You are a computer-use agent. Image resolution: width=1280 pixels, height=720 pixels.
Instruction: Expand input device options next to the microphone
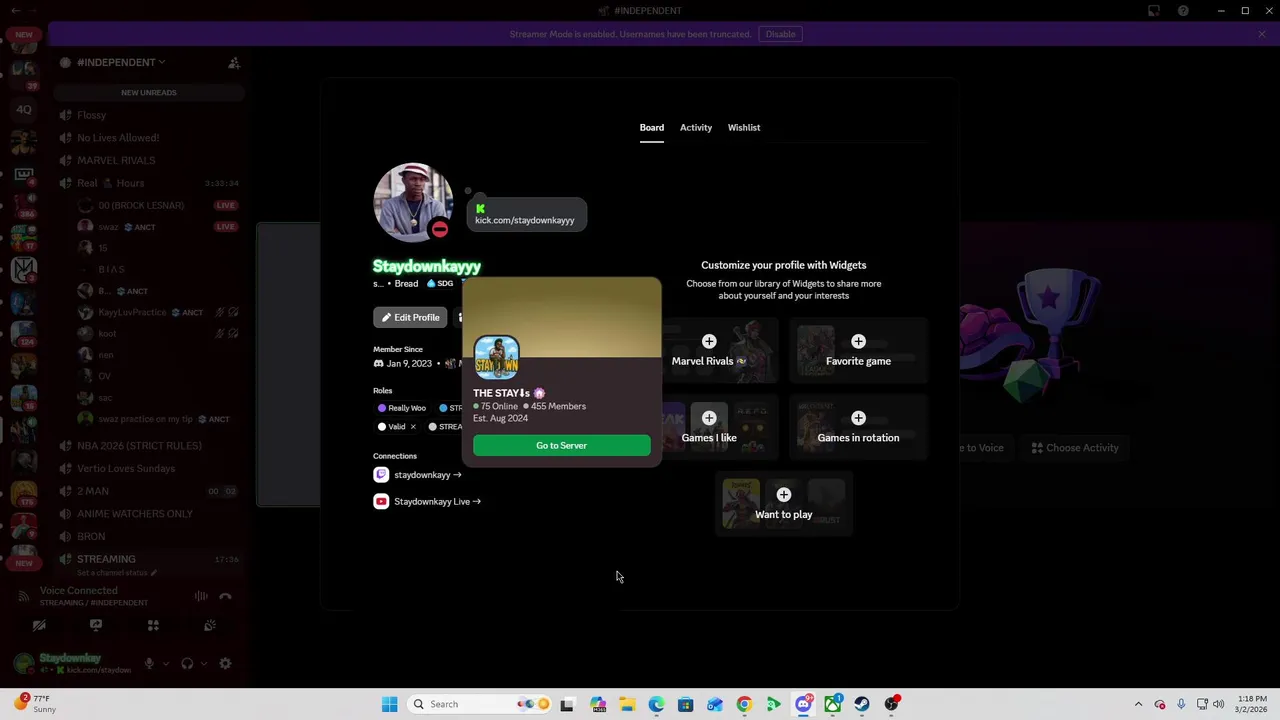[x=165, y=663]
